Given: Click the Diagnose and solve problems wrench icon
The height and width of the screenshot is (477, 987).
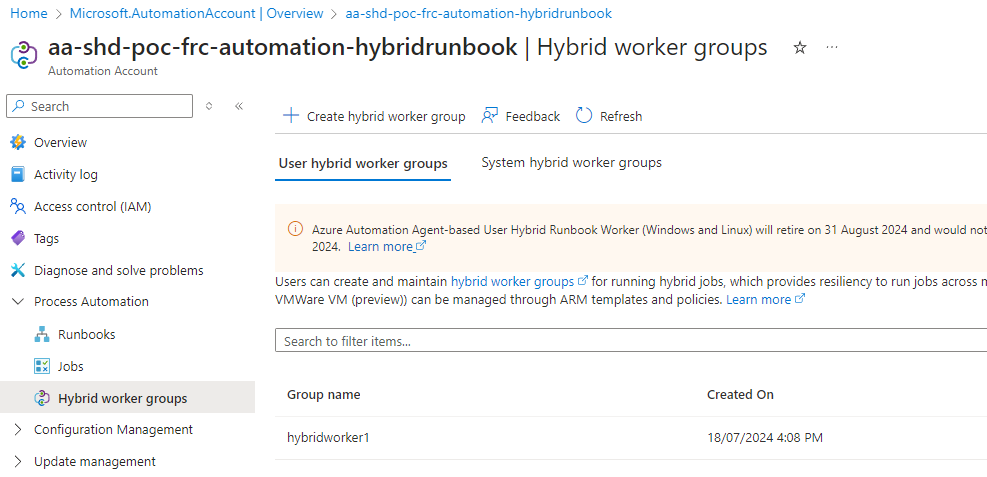Looking at the screenshot, I should 18,271.
